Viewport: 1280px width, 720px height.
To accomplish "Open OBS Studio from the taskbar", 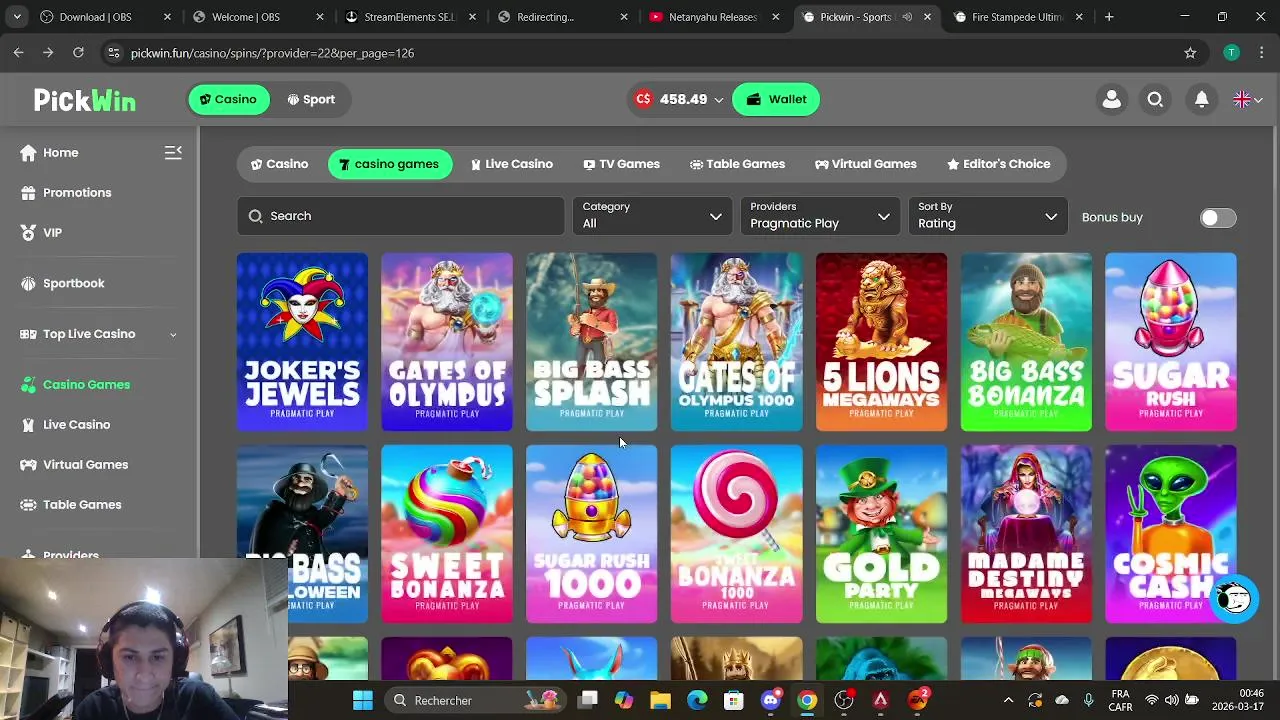I will (x=844, y=700).
